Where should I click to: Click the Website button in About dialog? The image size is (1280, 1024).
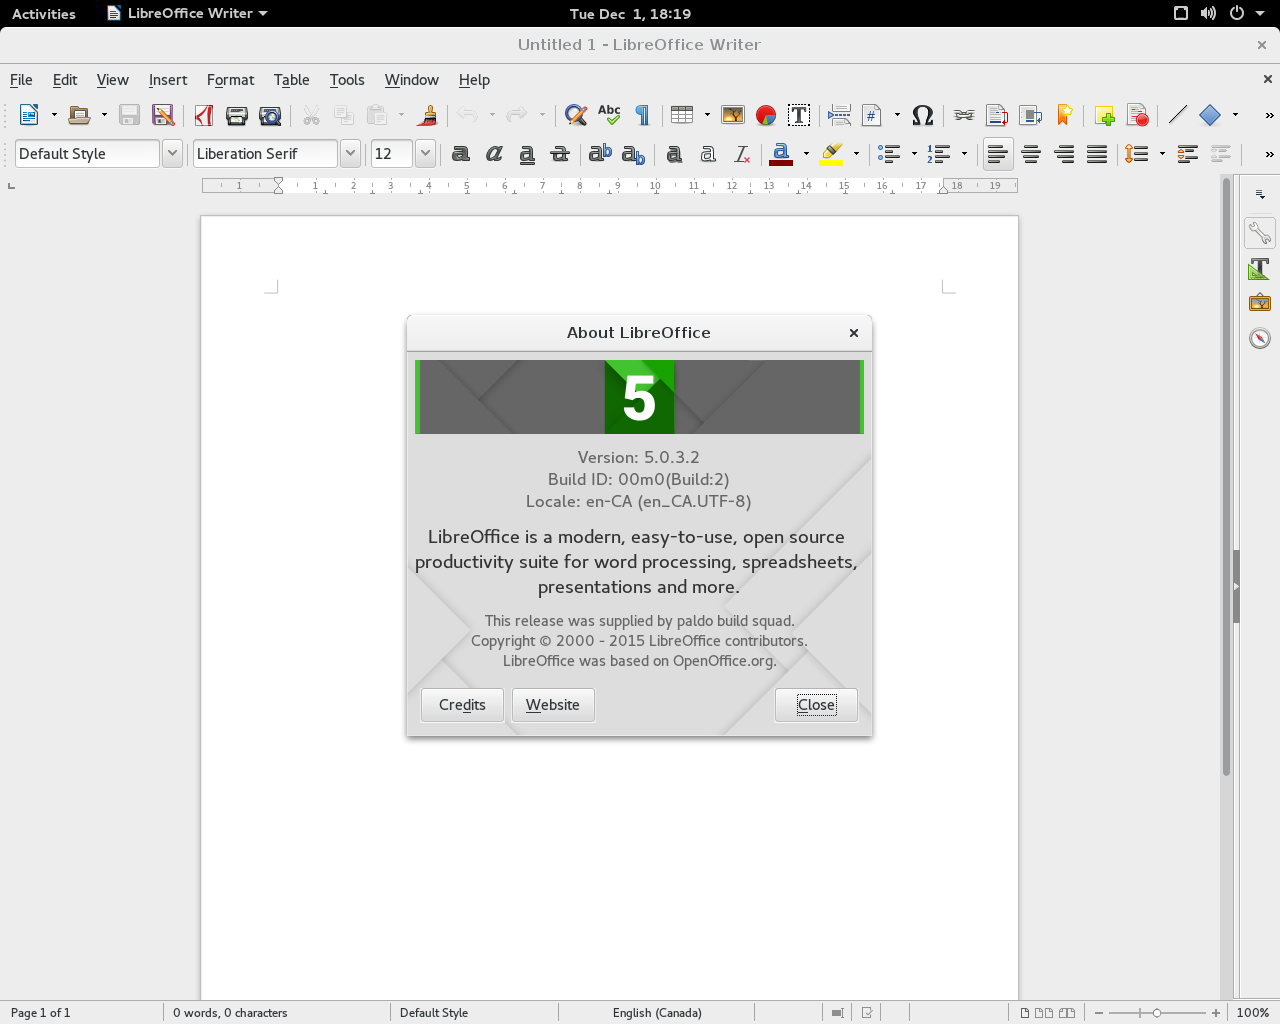click(x=553, y=705)
